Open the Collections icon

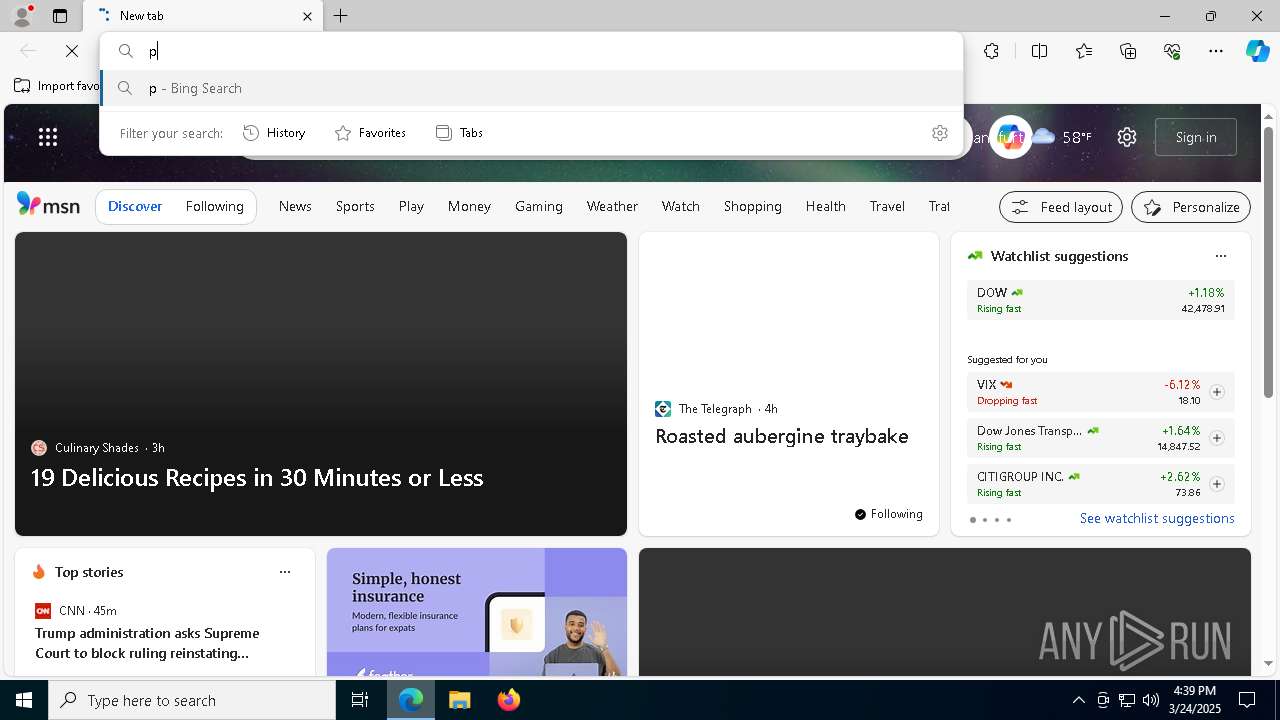1128,51
